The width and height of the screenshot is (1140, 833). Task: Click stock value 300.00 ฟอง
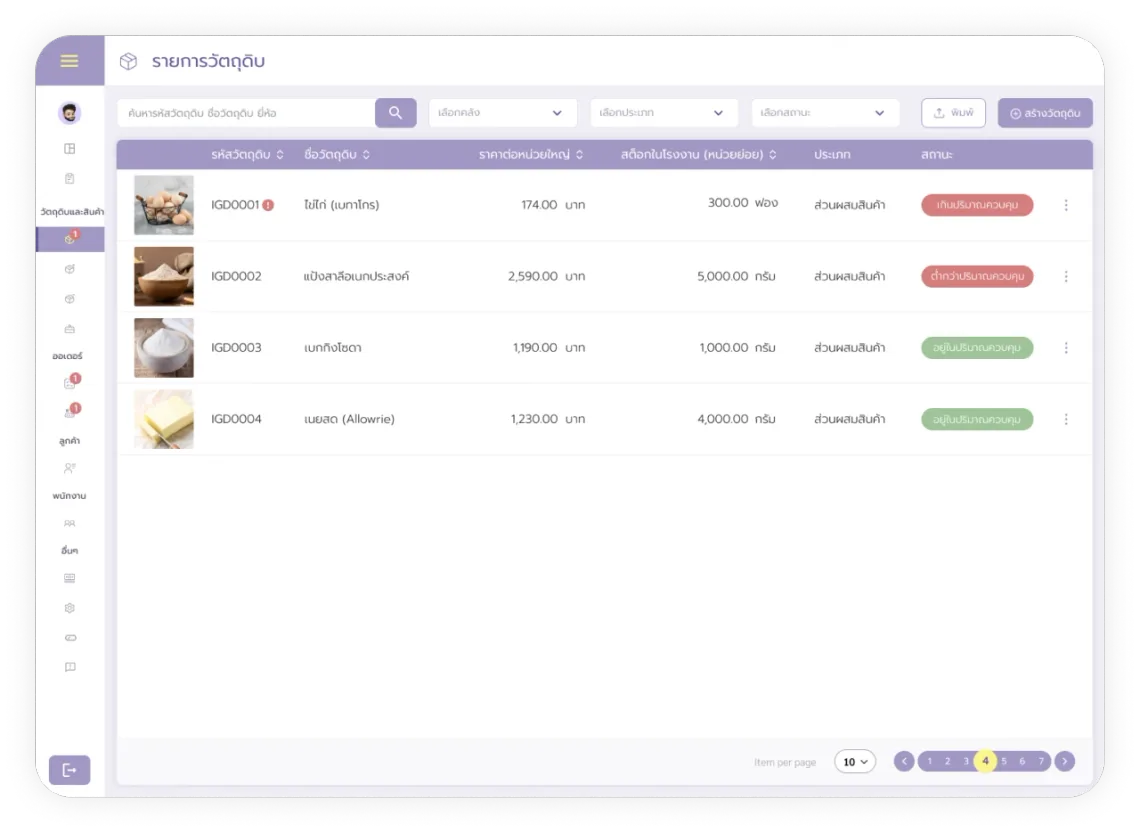tap(743, 203)
